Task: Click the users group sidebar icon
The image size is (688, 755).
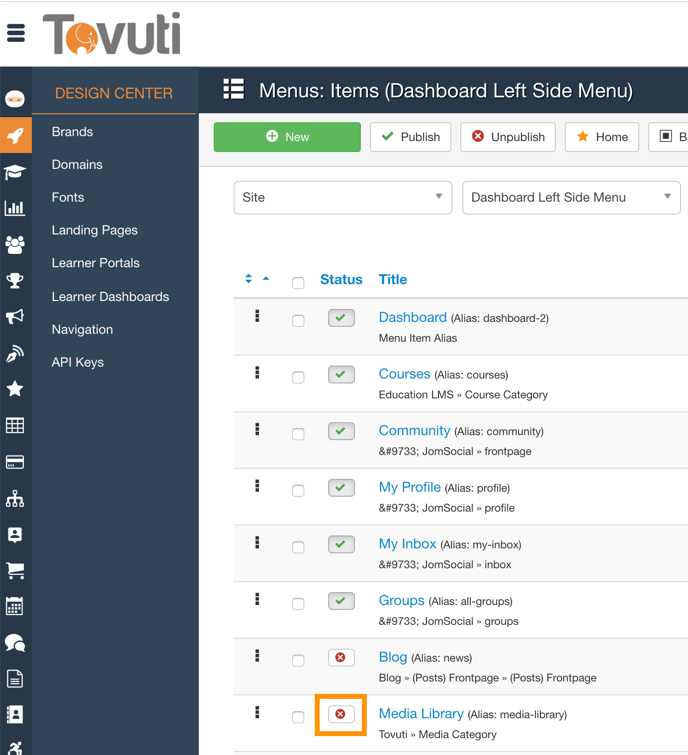Action: (15, 244)
